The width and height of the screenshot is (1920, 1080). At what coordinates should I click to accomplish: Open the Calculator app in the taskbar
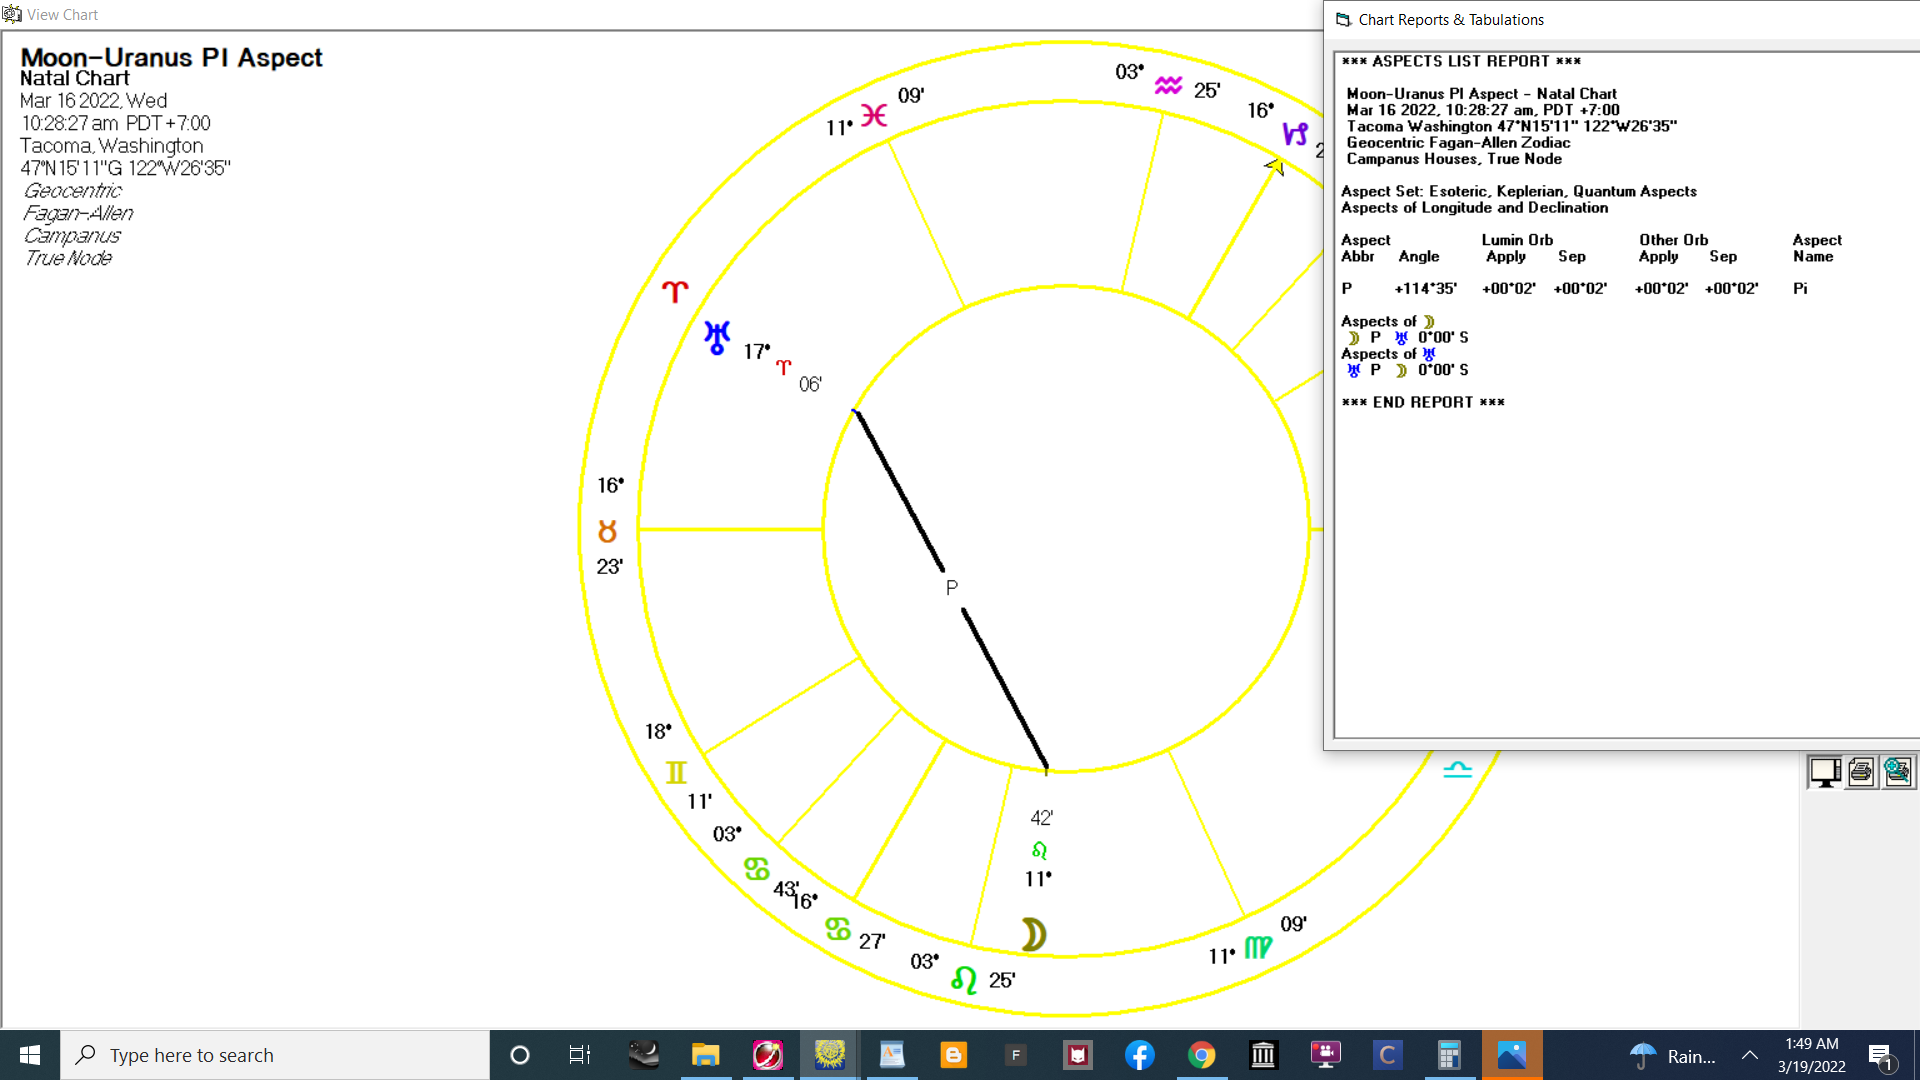point(1449,1055)
